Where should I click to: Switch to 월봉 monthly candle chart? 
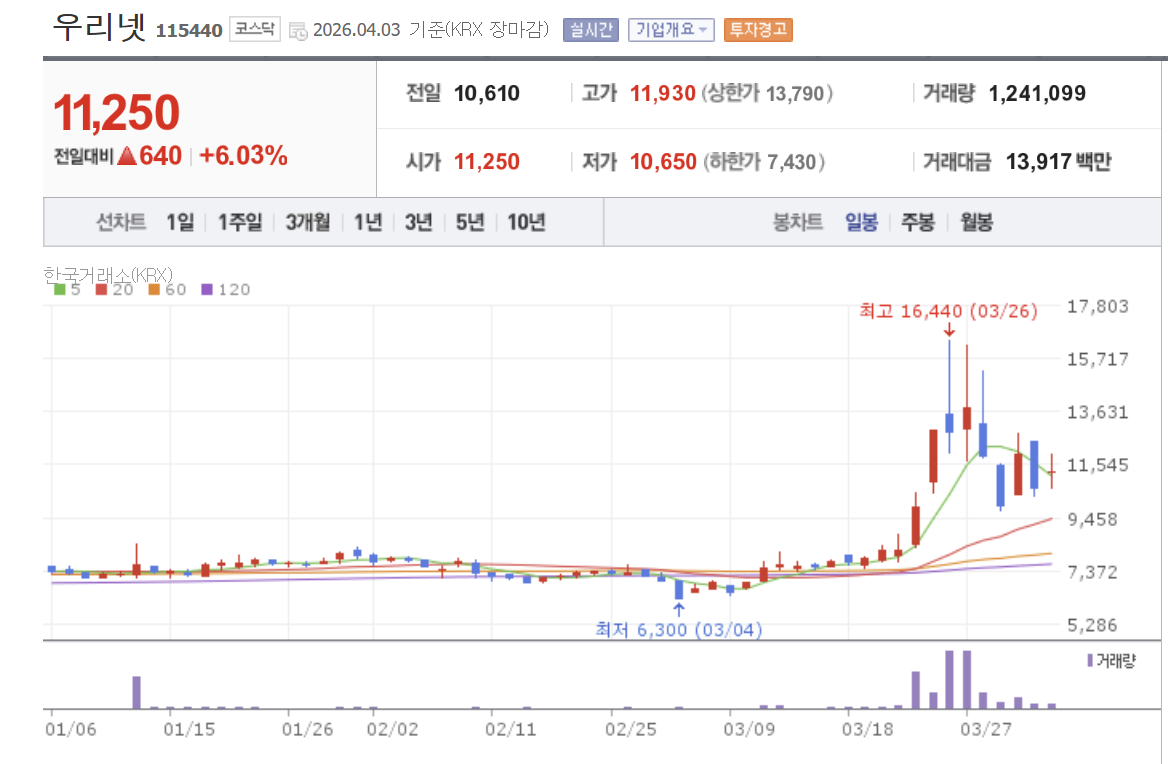(977, 222)
